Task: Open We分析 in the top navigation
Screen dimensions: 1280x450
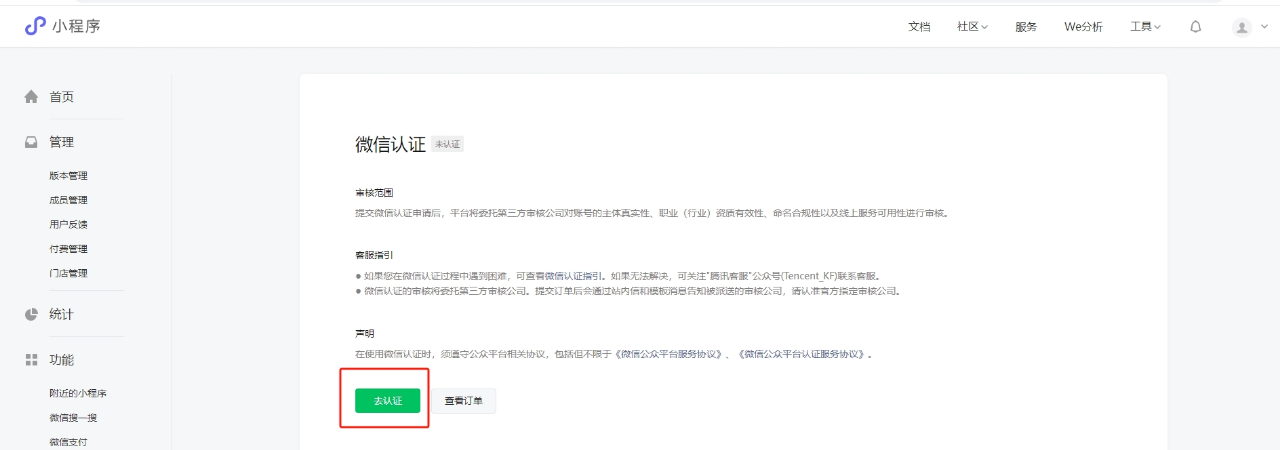Action: click(1083, 27)
